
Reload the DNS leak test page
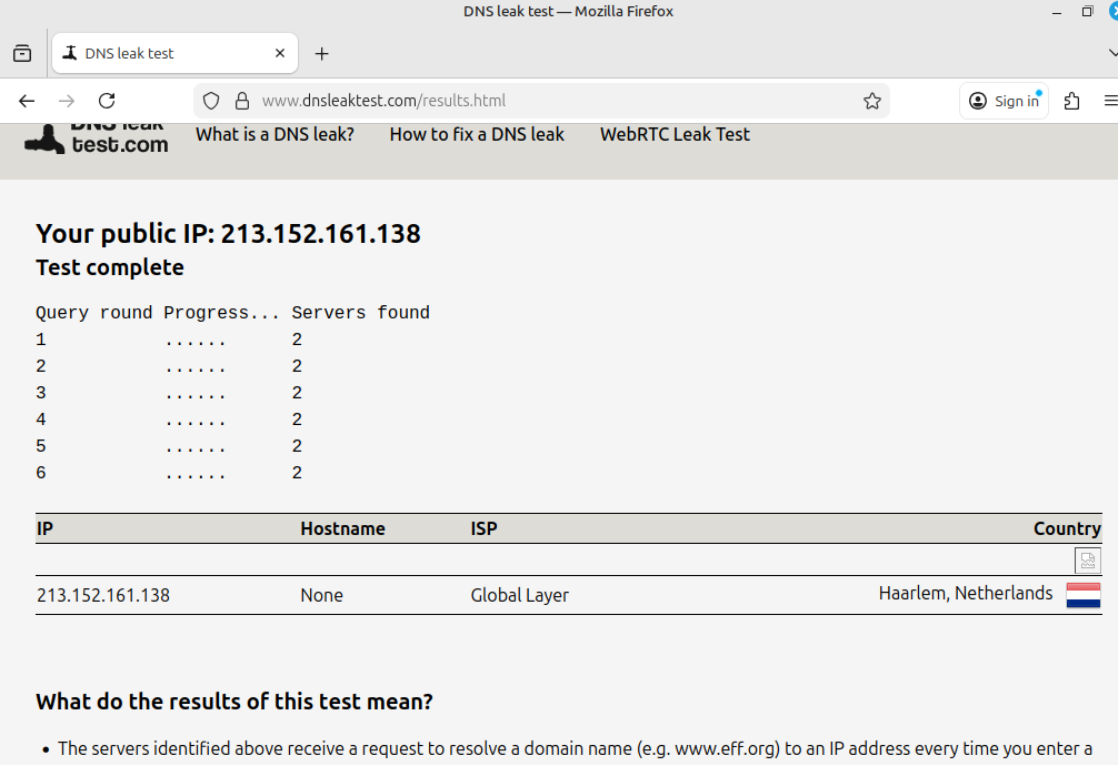[107, 101]
